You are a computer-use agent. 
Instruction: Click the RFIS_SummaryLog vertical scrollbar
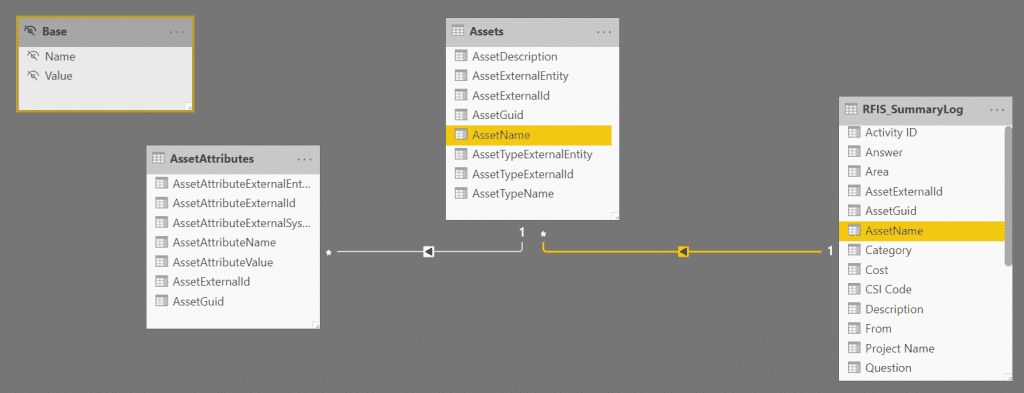tap(1009, 196)
